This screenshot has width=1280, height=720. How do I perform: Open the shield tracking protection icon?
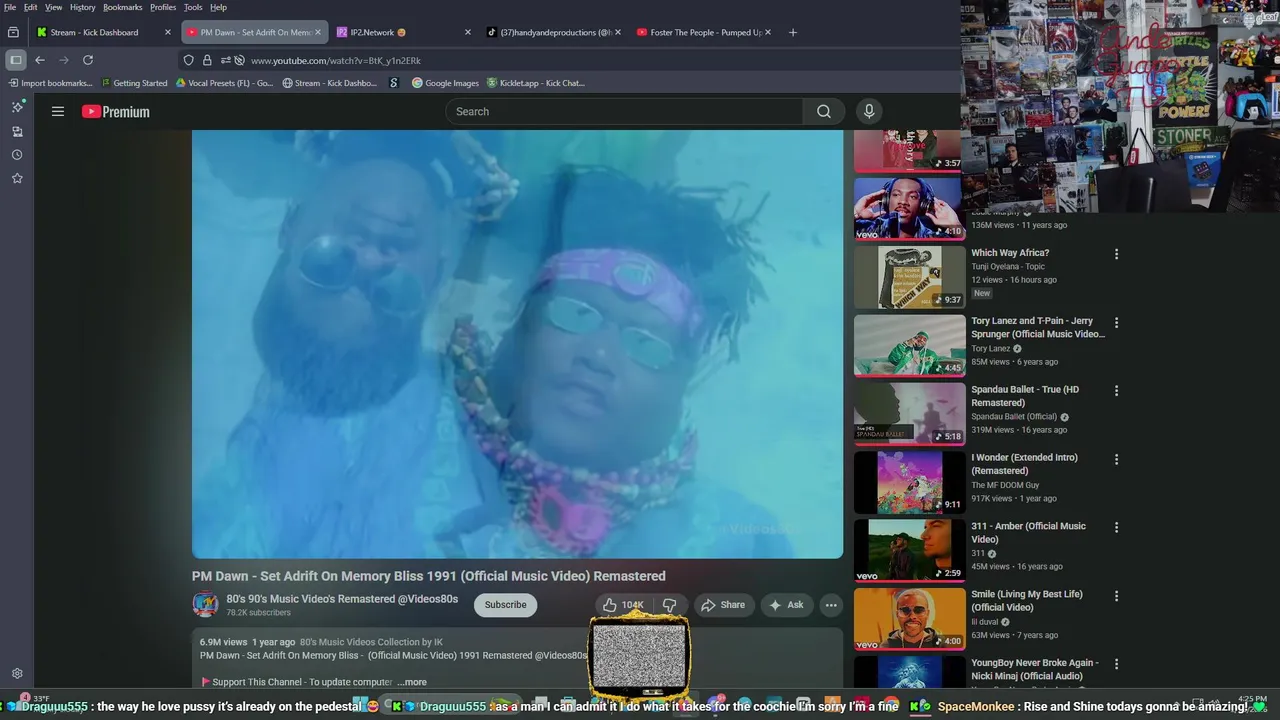188,60
